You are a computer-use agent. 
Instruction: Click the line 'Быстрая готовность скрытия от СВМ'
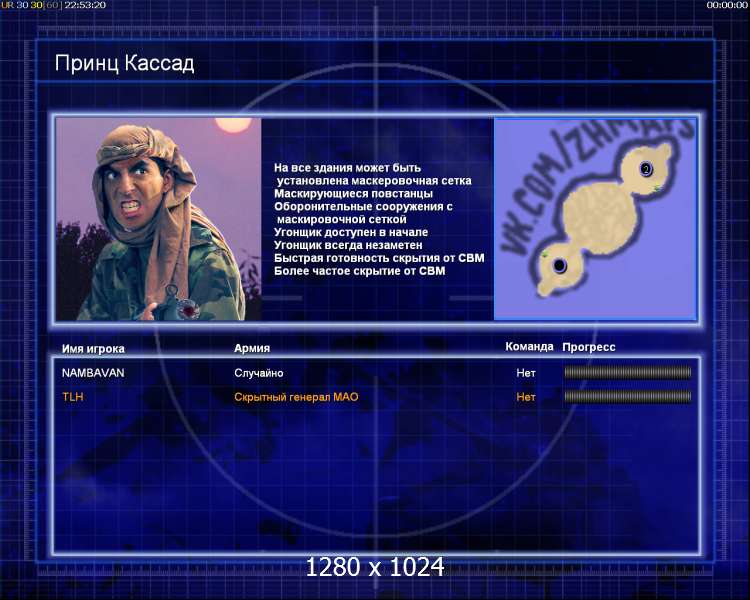point(379,258)
